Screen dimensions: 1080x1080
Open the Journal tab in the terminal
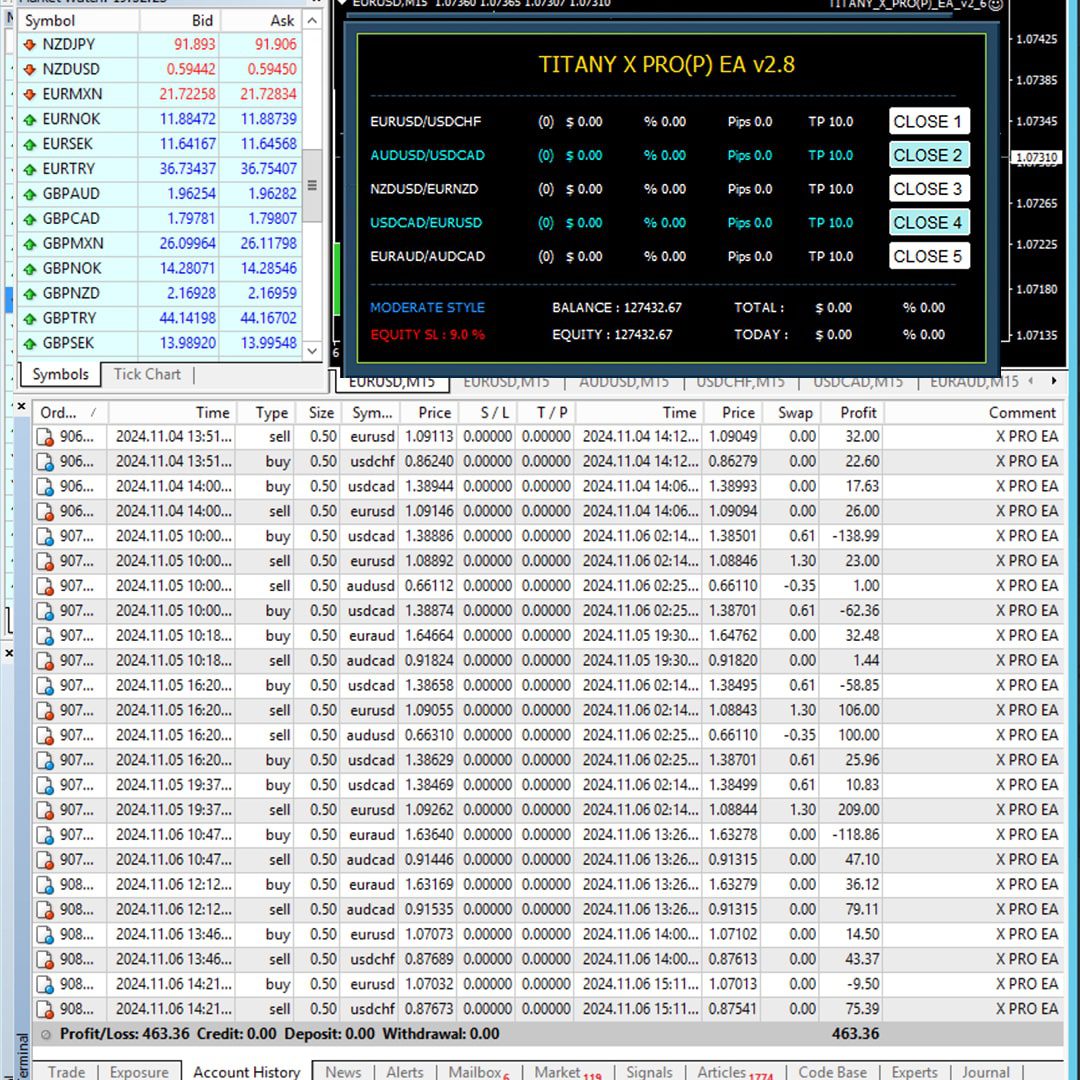coord(985,1072)
